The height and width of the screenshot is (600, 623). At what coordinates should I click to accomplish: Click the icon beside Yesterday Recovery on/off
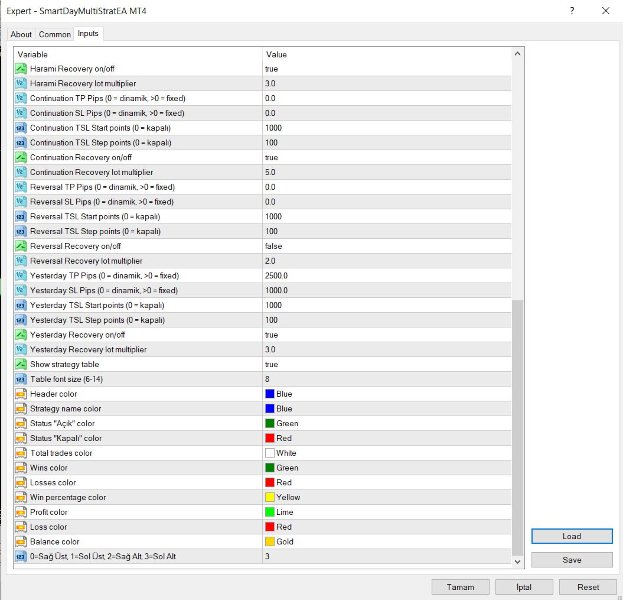tap(21, 335)
